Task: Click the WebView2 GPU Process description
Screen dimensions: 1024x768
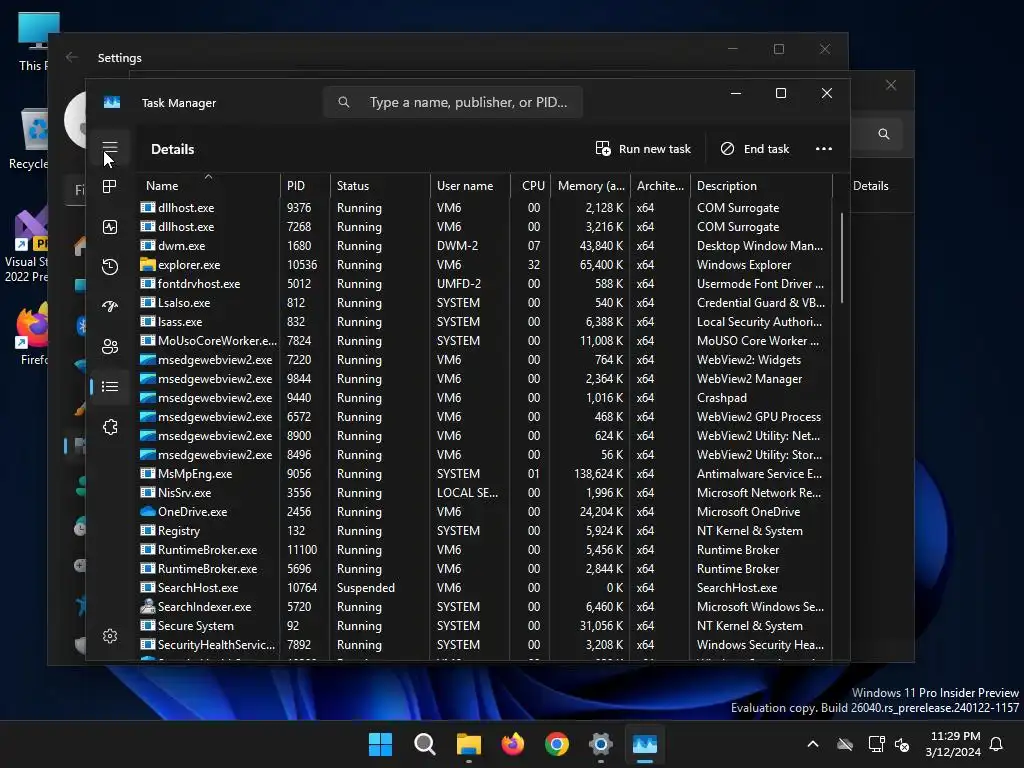Action: coord(759,417)
